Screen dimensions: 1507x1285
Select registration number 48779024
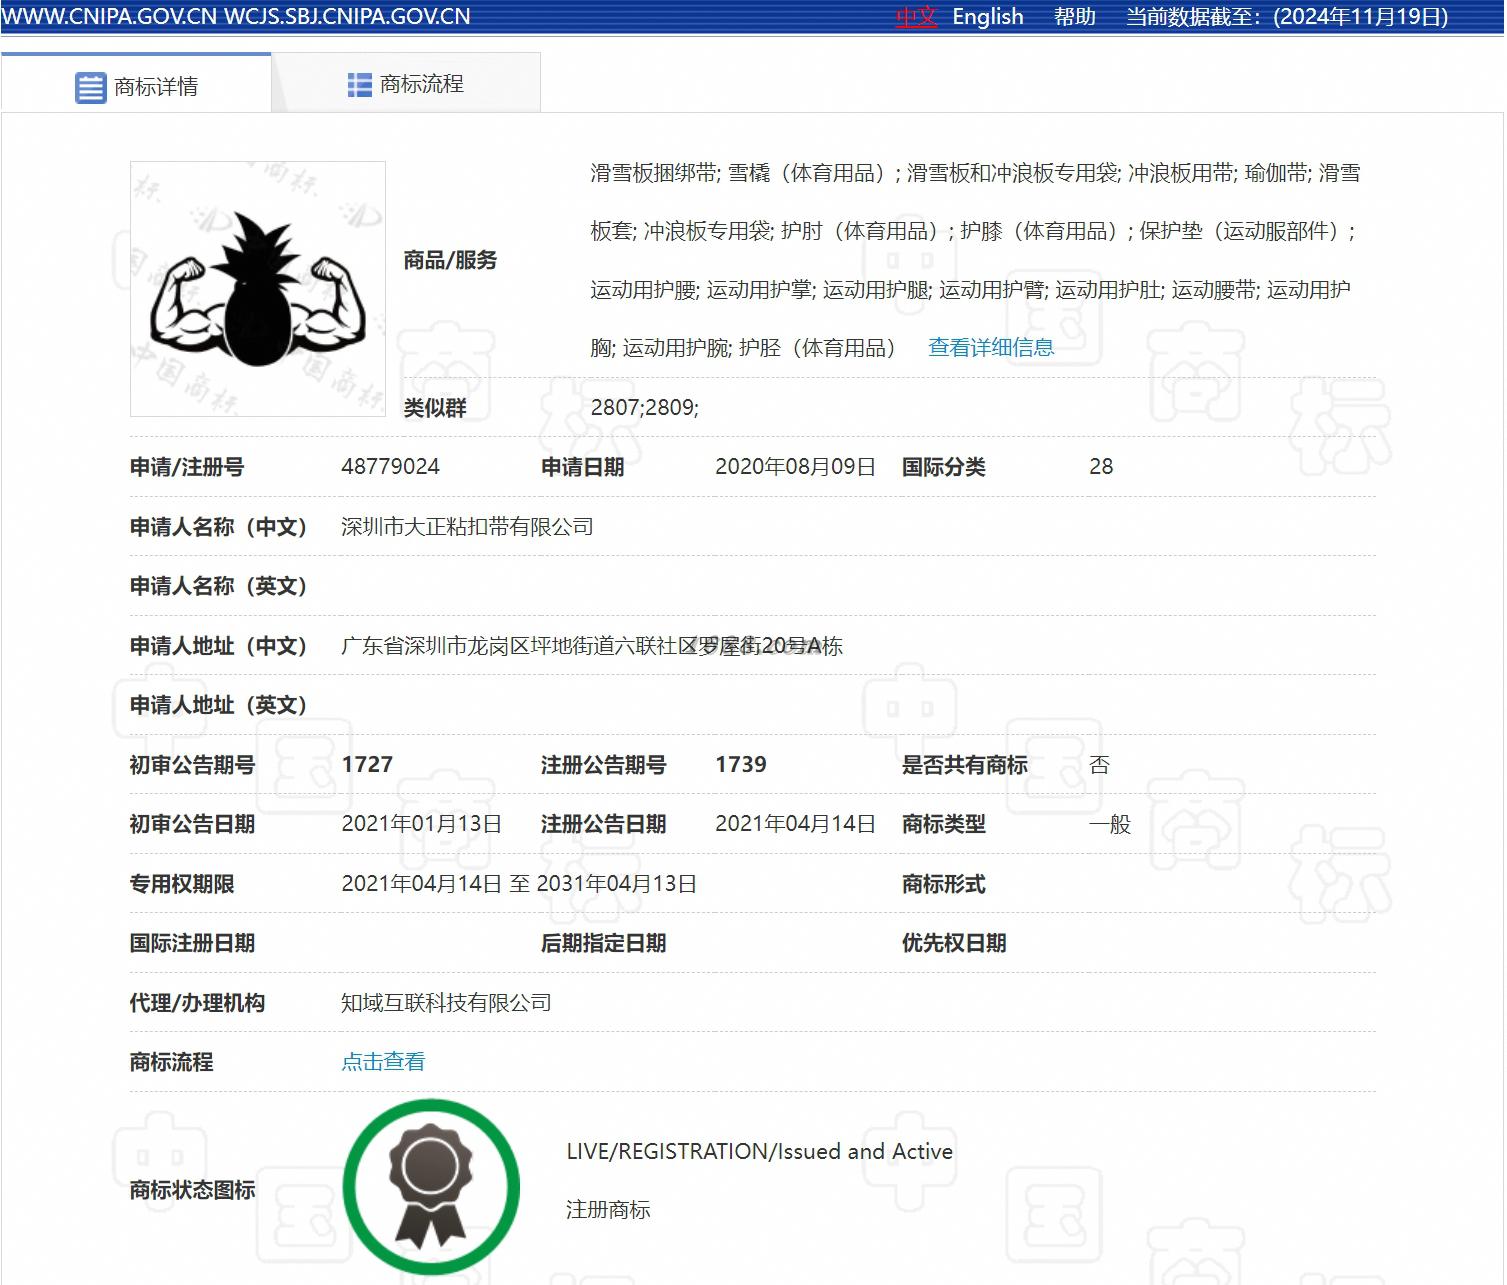[390, 467]
